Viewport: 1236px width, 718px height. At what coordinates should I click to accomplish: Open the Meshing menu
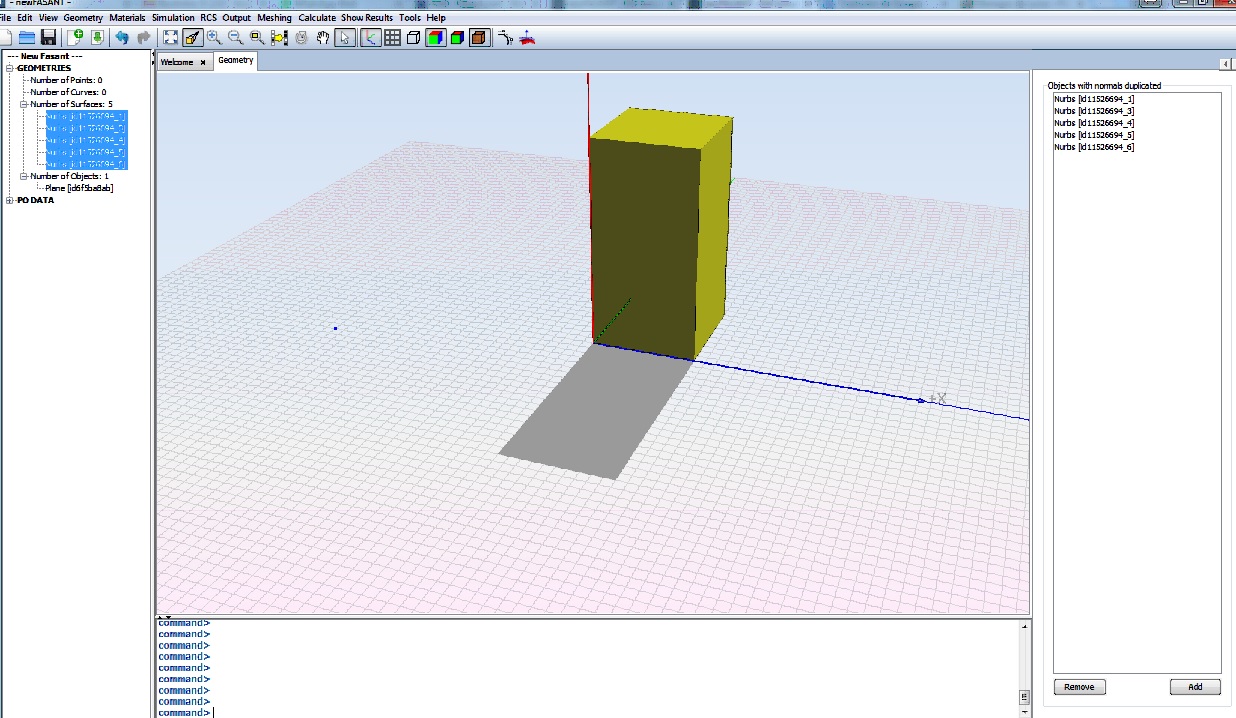[x=274, y=18]
